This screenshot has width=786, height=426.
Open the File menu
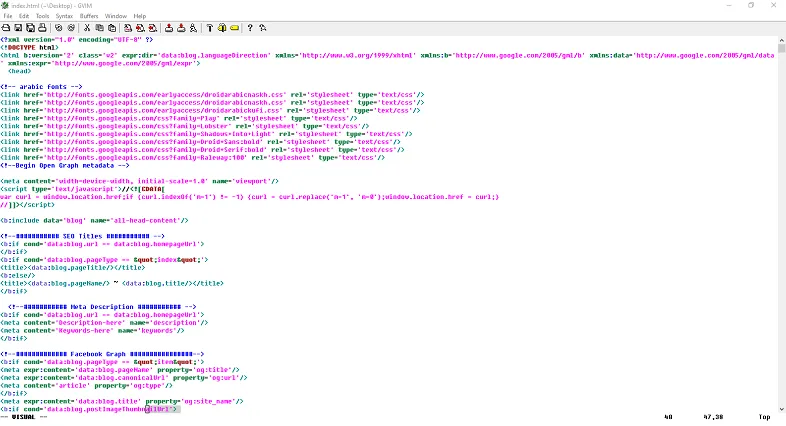click(8, 16)
